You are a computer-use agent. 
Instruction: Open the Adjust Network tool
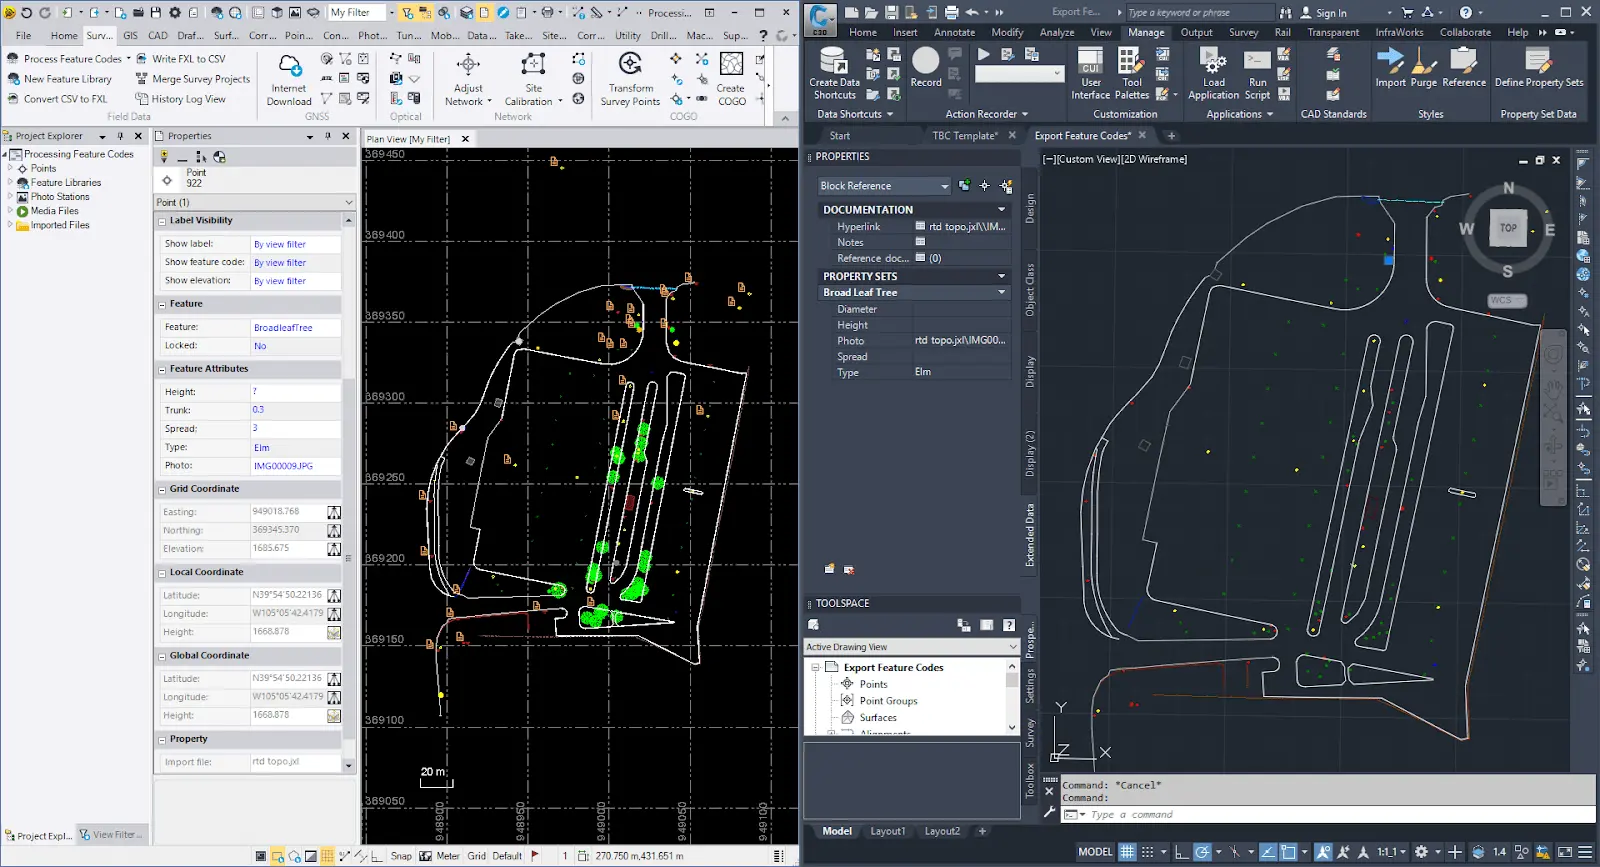pyautogui.click(x=468, y=68)
